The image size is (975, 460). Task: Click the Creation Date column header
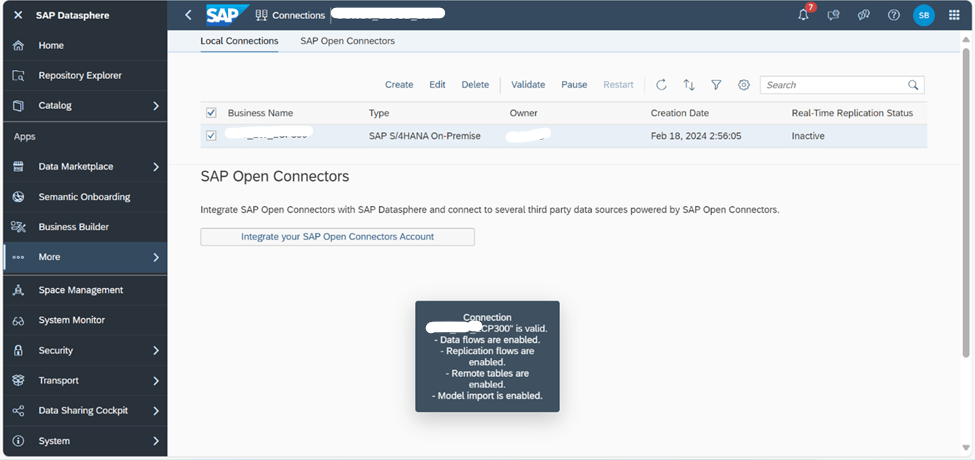coord(680,113)
